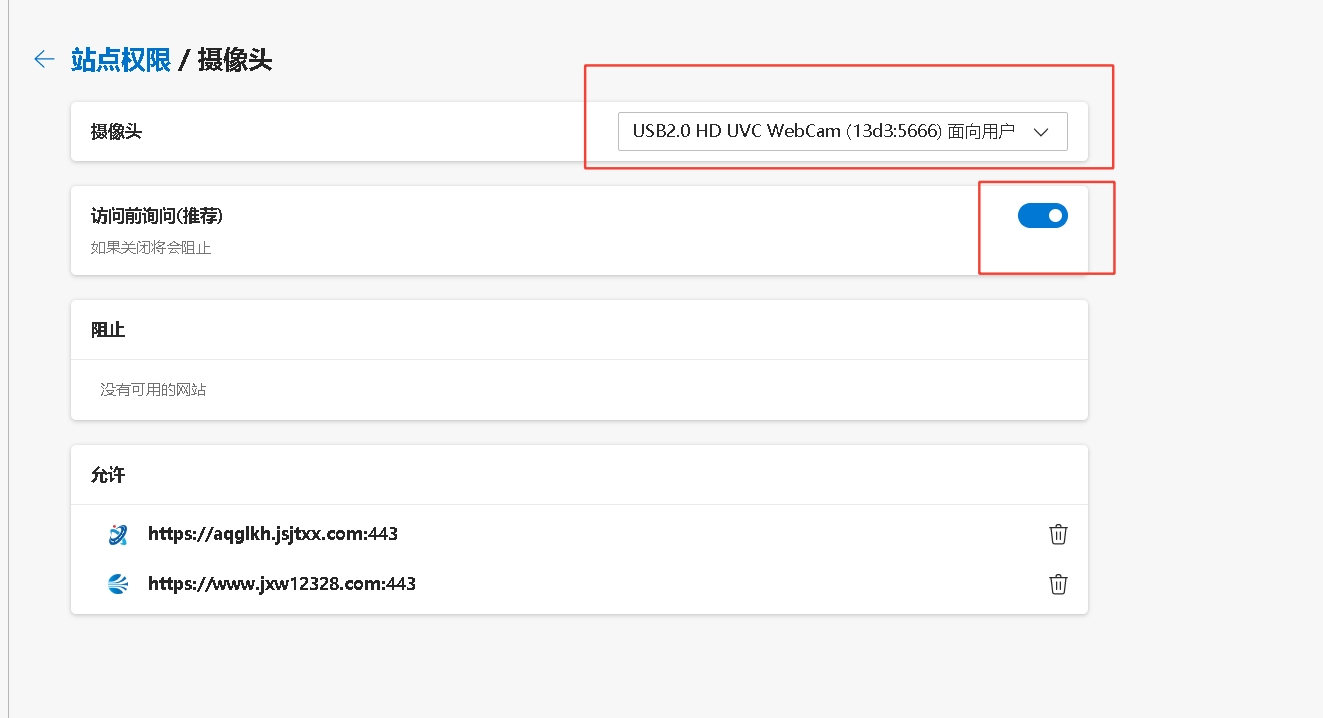Click the www.jxw12328.com site favicon
Viewport: 1323px width, 718px height.
click(x=118, y=584)
